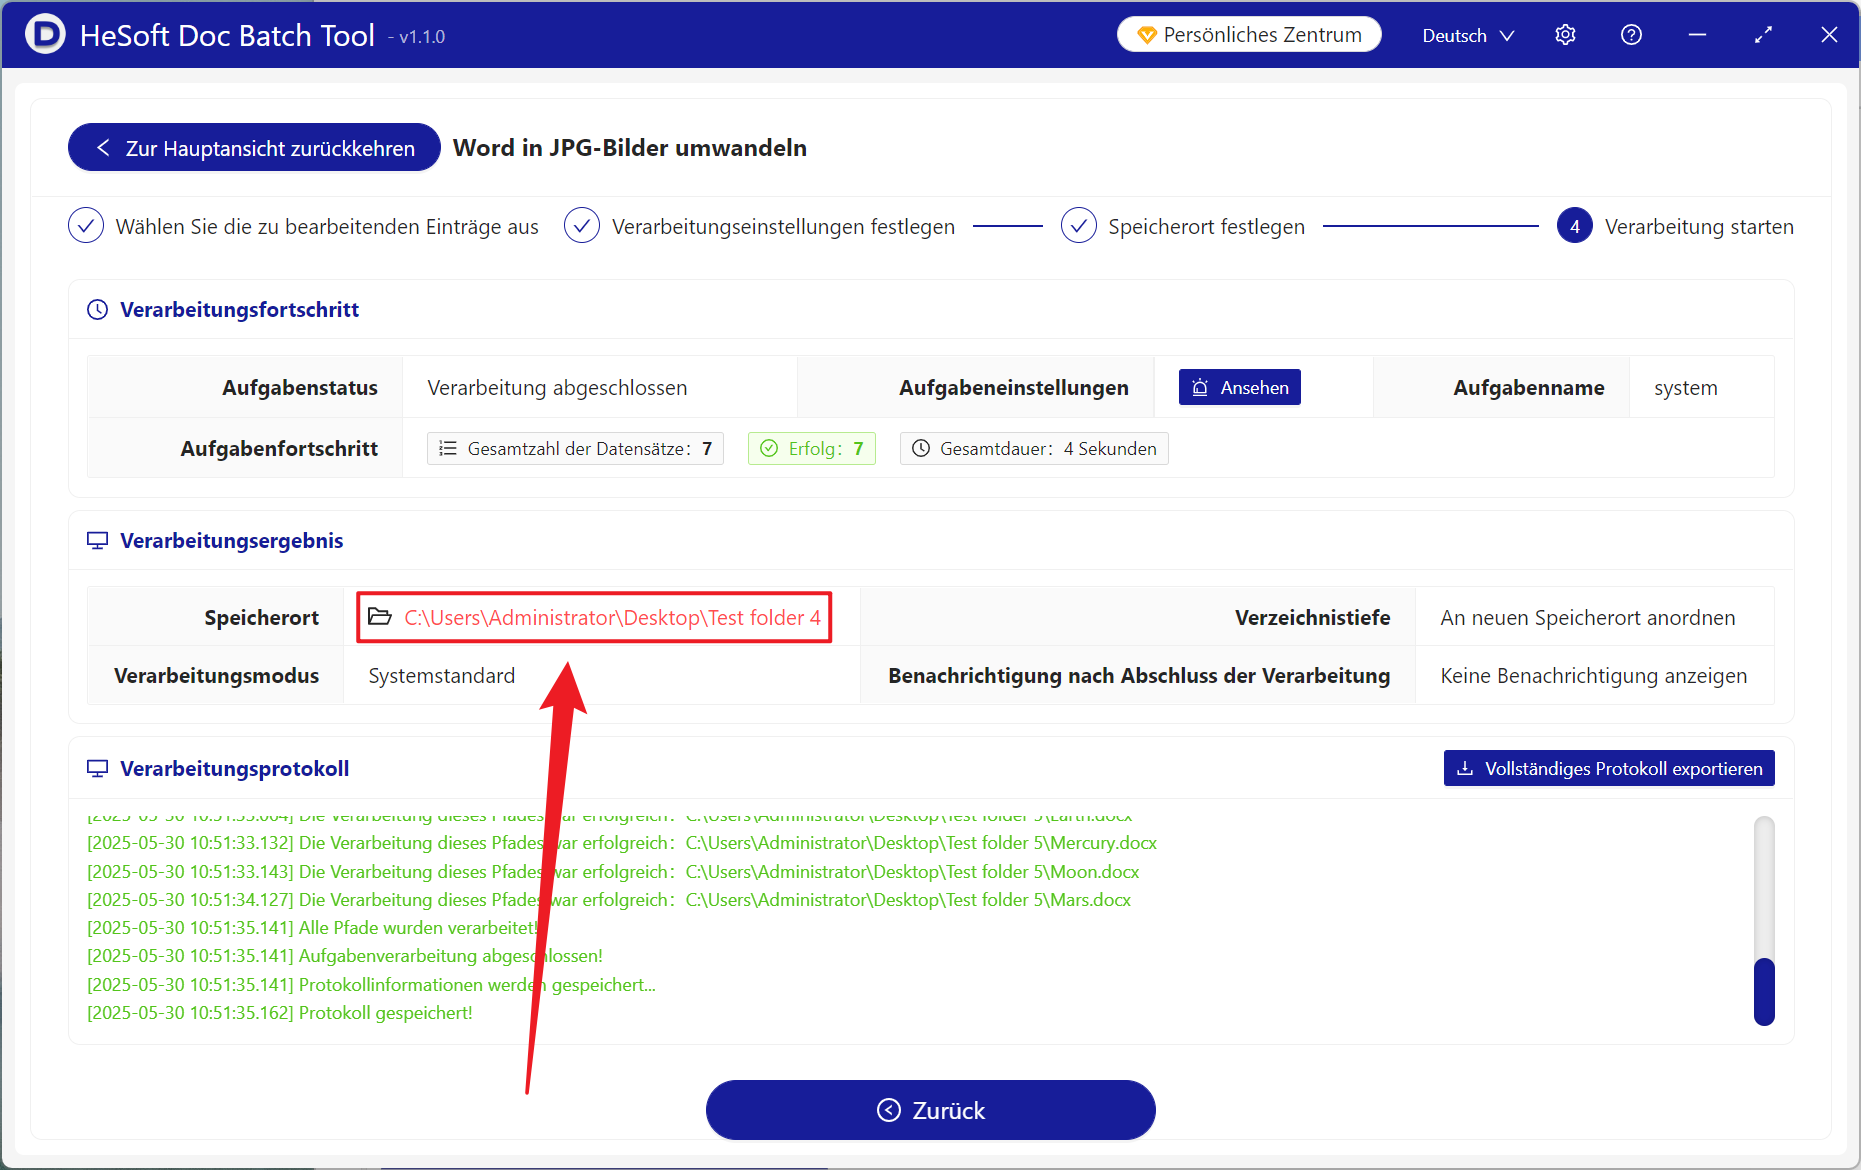Click log line Protokollinformationen werden gespeichert
Screen dimensions: 1861x1170
click(x=372, y=985)
